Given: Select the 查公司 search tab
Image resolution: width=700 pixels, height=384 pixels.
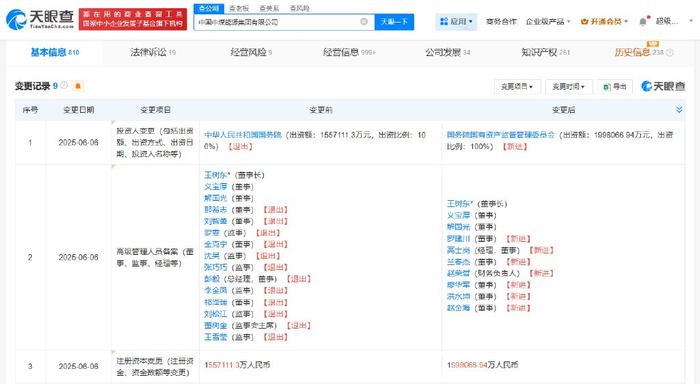Looking at the screenshot, I should click(208, 8).
